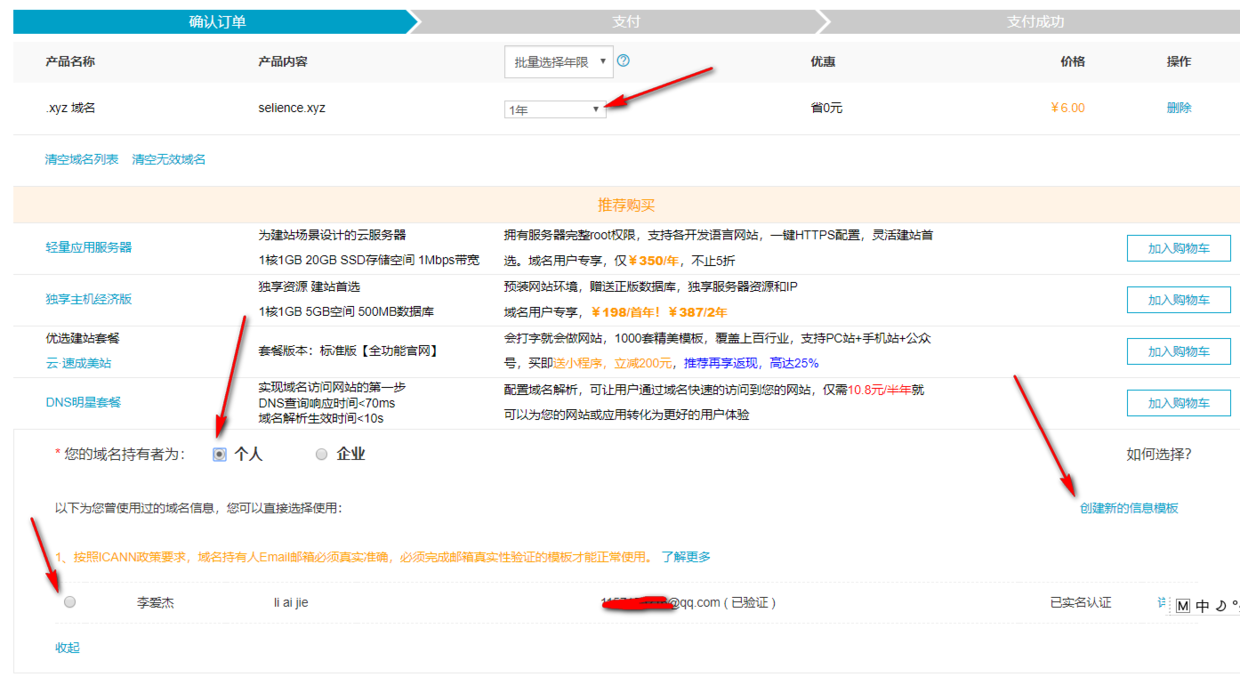Open 独享主机经济版 product link
The height and width of the screenshot is (677, 1240).
tap(89, 300)
